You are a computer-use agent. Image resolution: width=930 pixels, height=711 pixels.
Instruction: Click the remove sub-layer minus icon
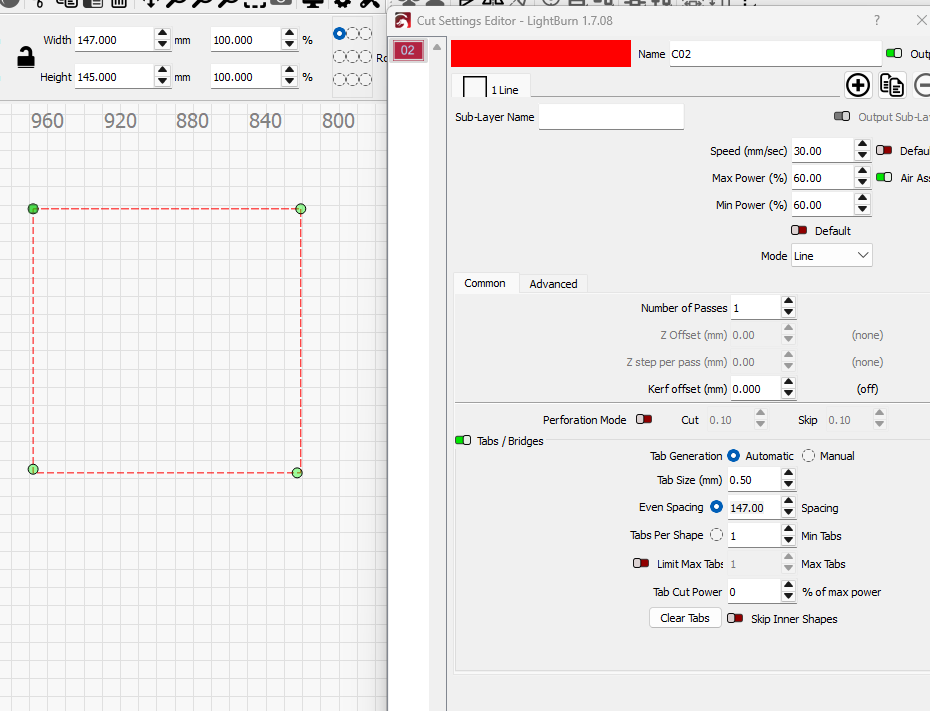click(x=924, y=85)
